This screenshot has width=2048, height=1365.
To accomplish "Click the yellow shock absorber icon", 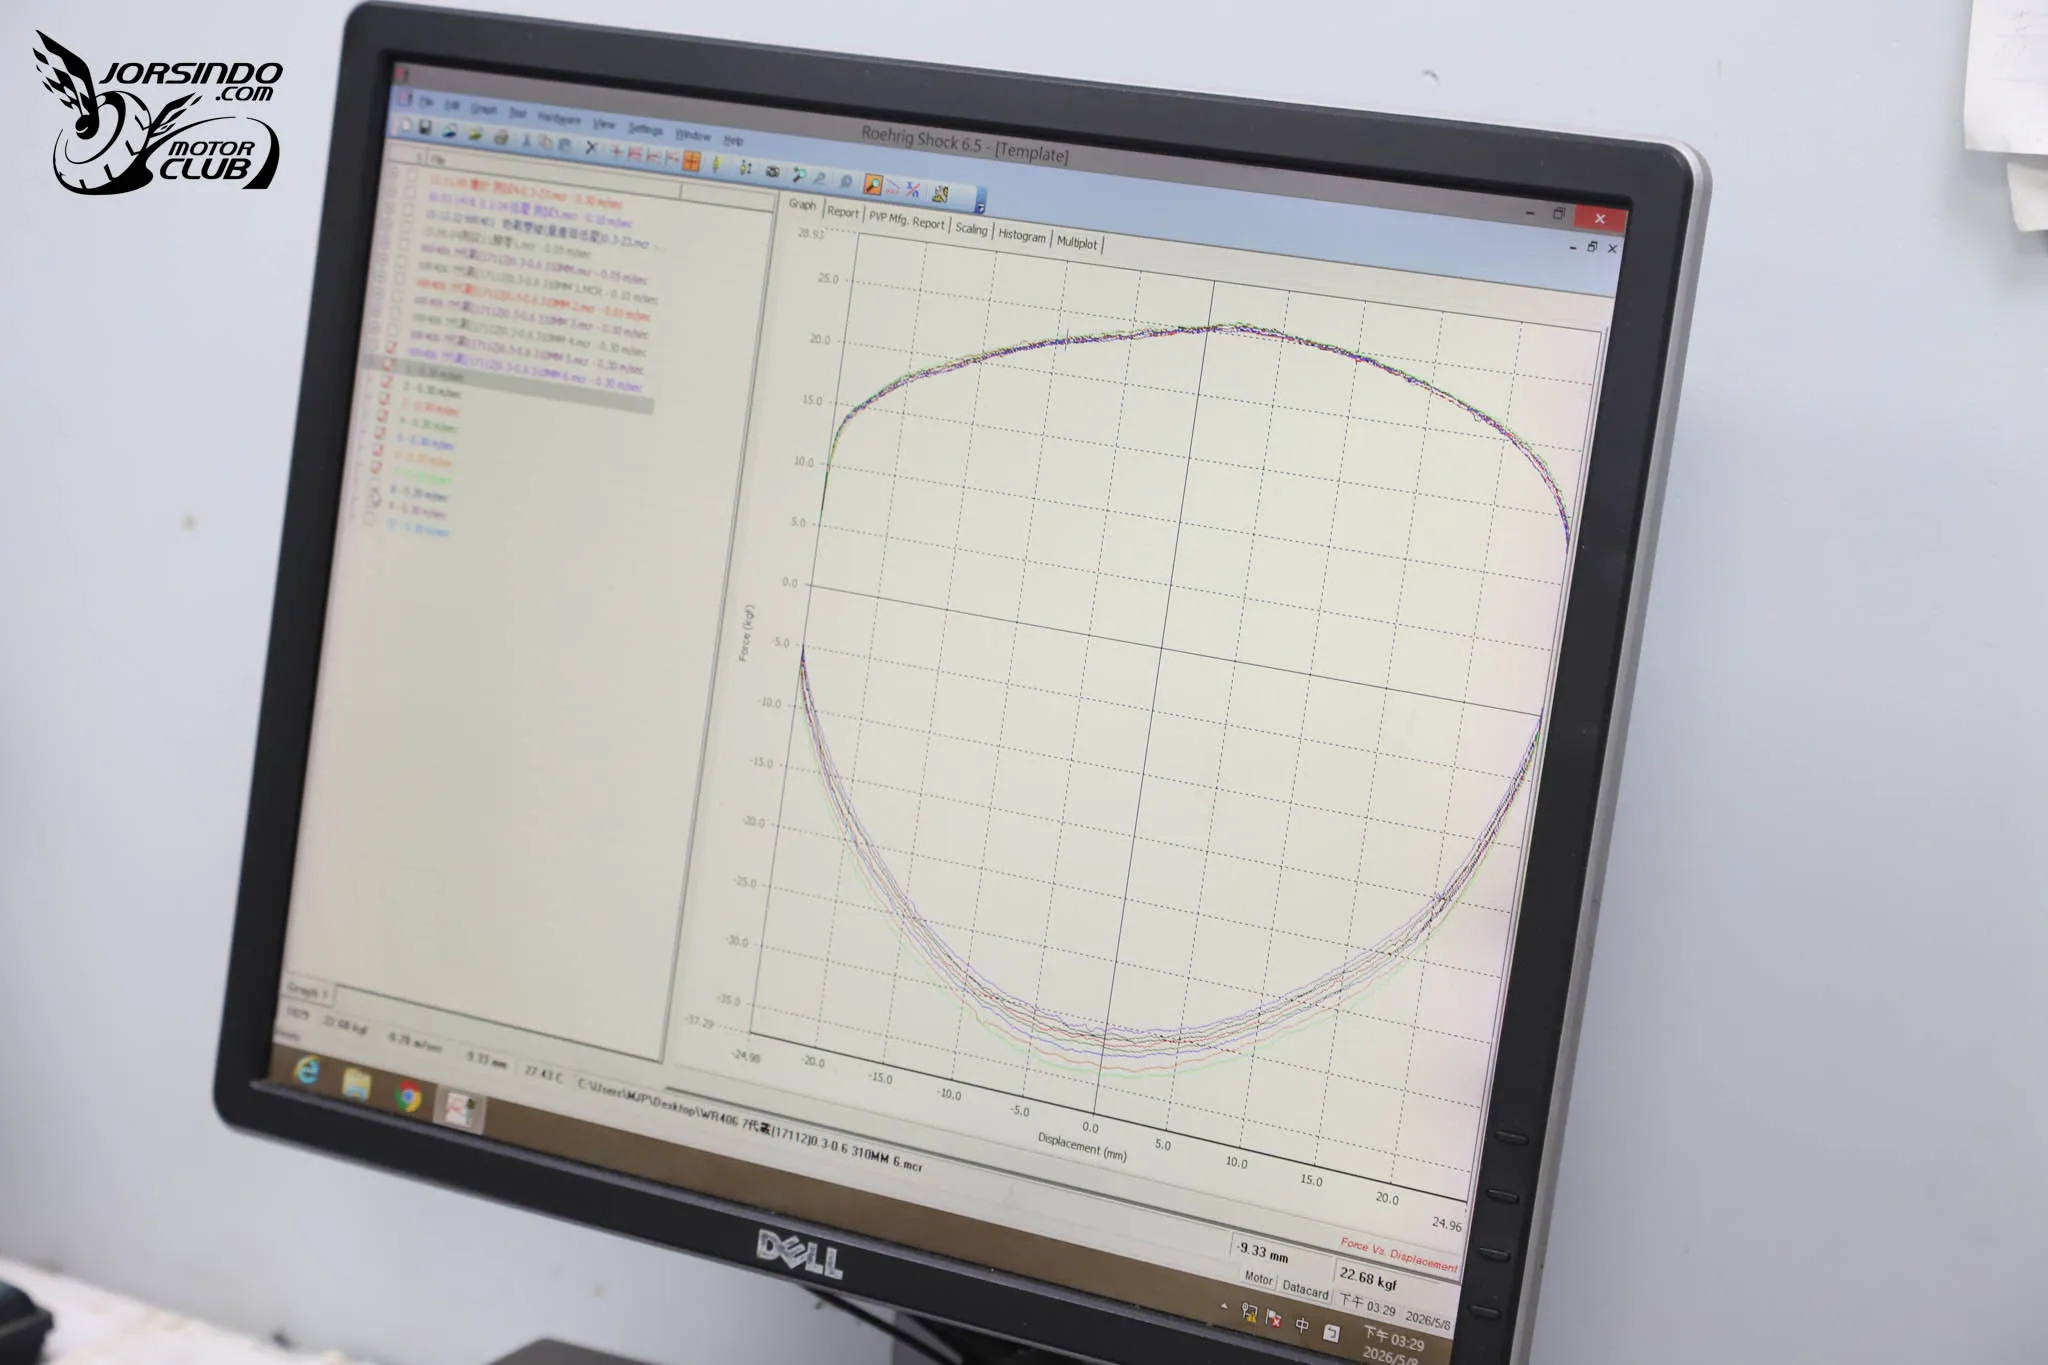I will pos(717,164).
